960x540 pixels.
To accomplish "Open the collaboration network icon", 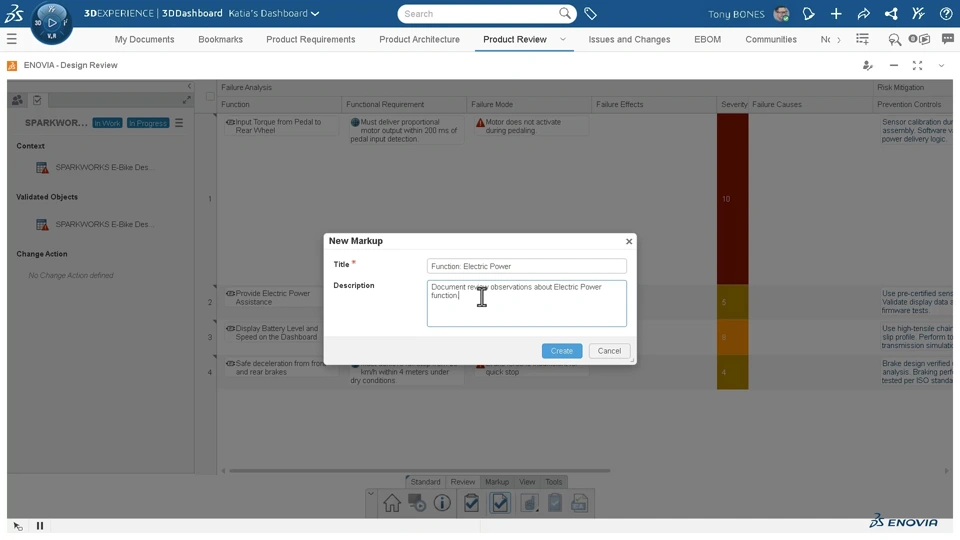I will (x=891, y=13).
